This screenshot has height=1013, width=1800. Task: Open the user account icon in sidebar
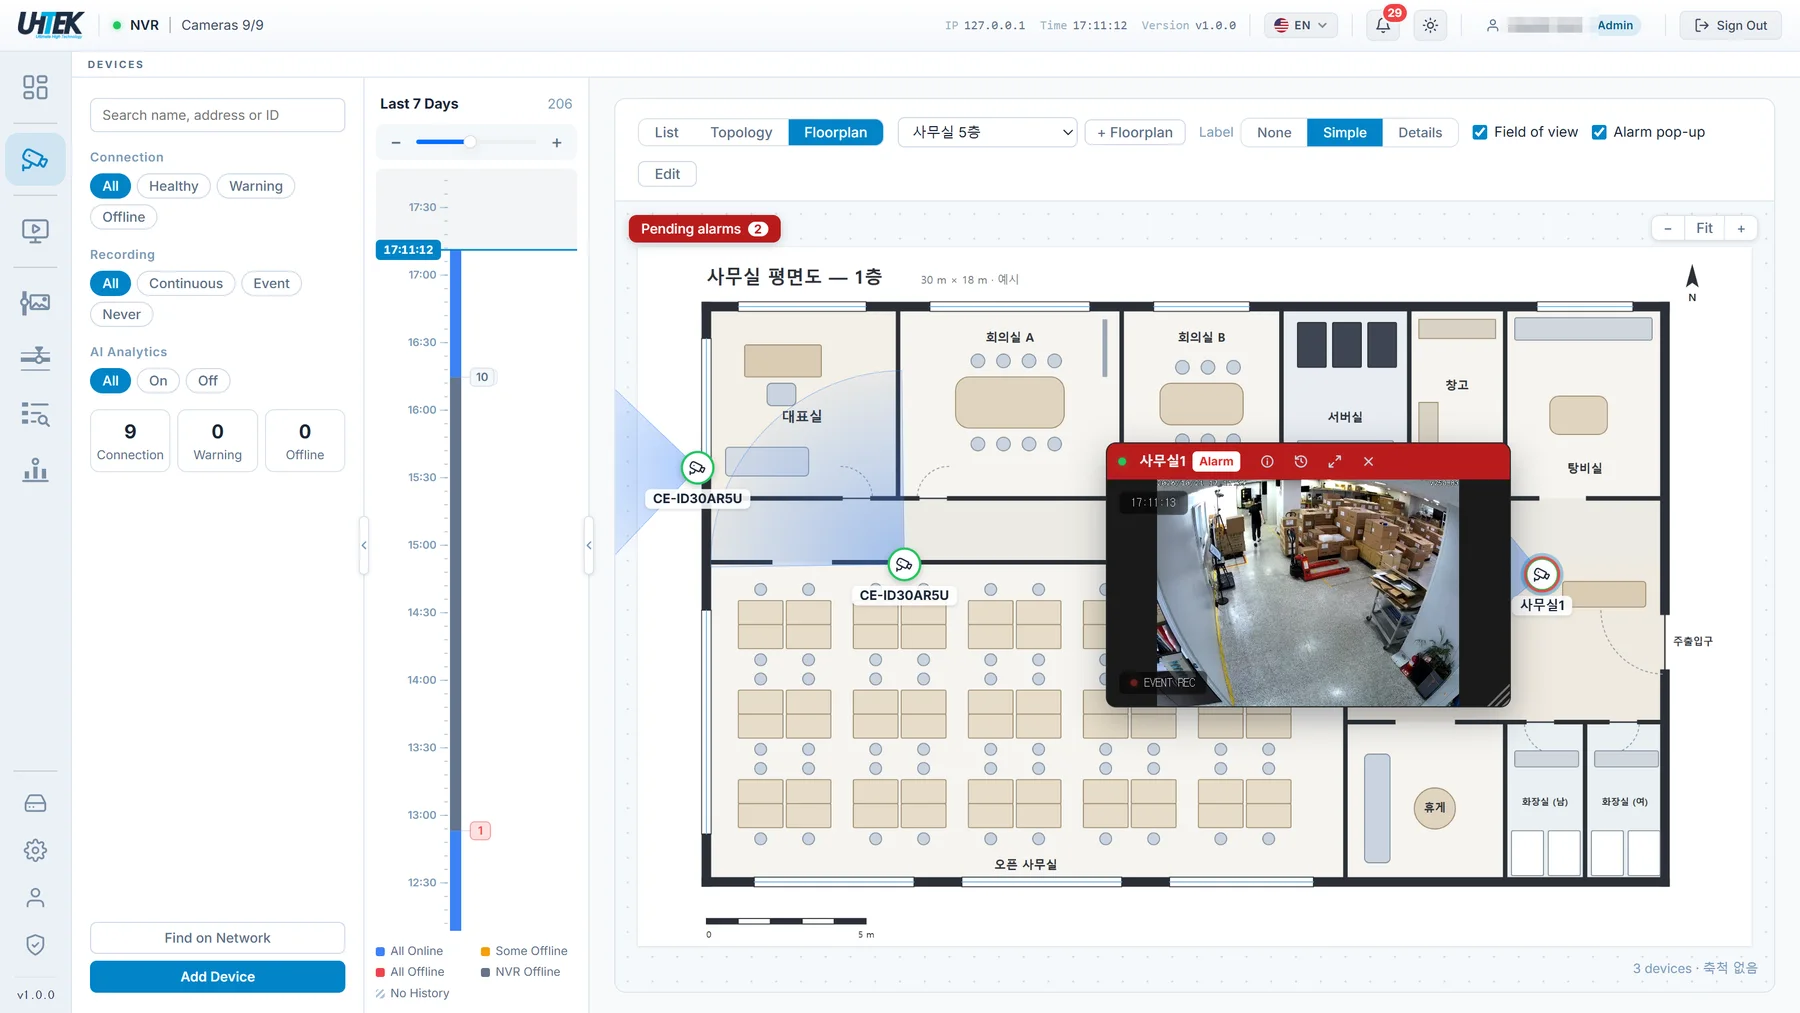point(35,898)
